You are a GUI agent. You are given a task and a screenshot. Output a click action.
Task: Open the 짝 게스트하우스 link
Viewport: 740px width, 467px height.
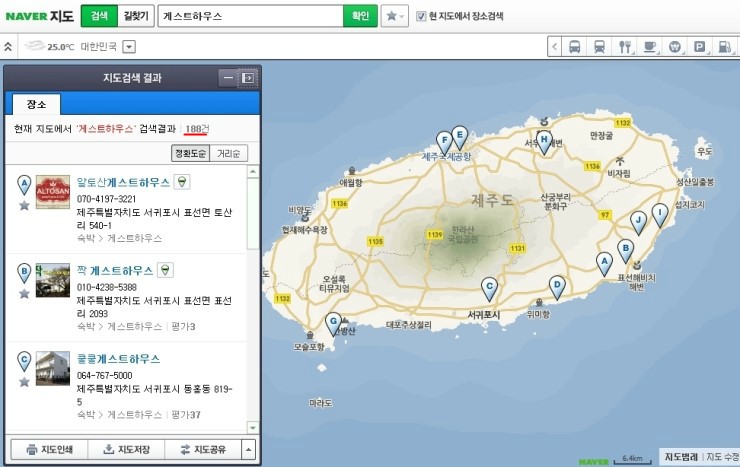tap(115, 271)
